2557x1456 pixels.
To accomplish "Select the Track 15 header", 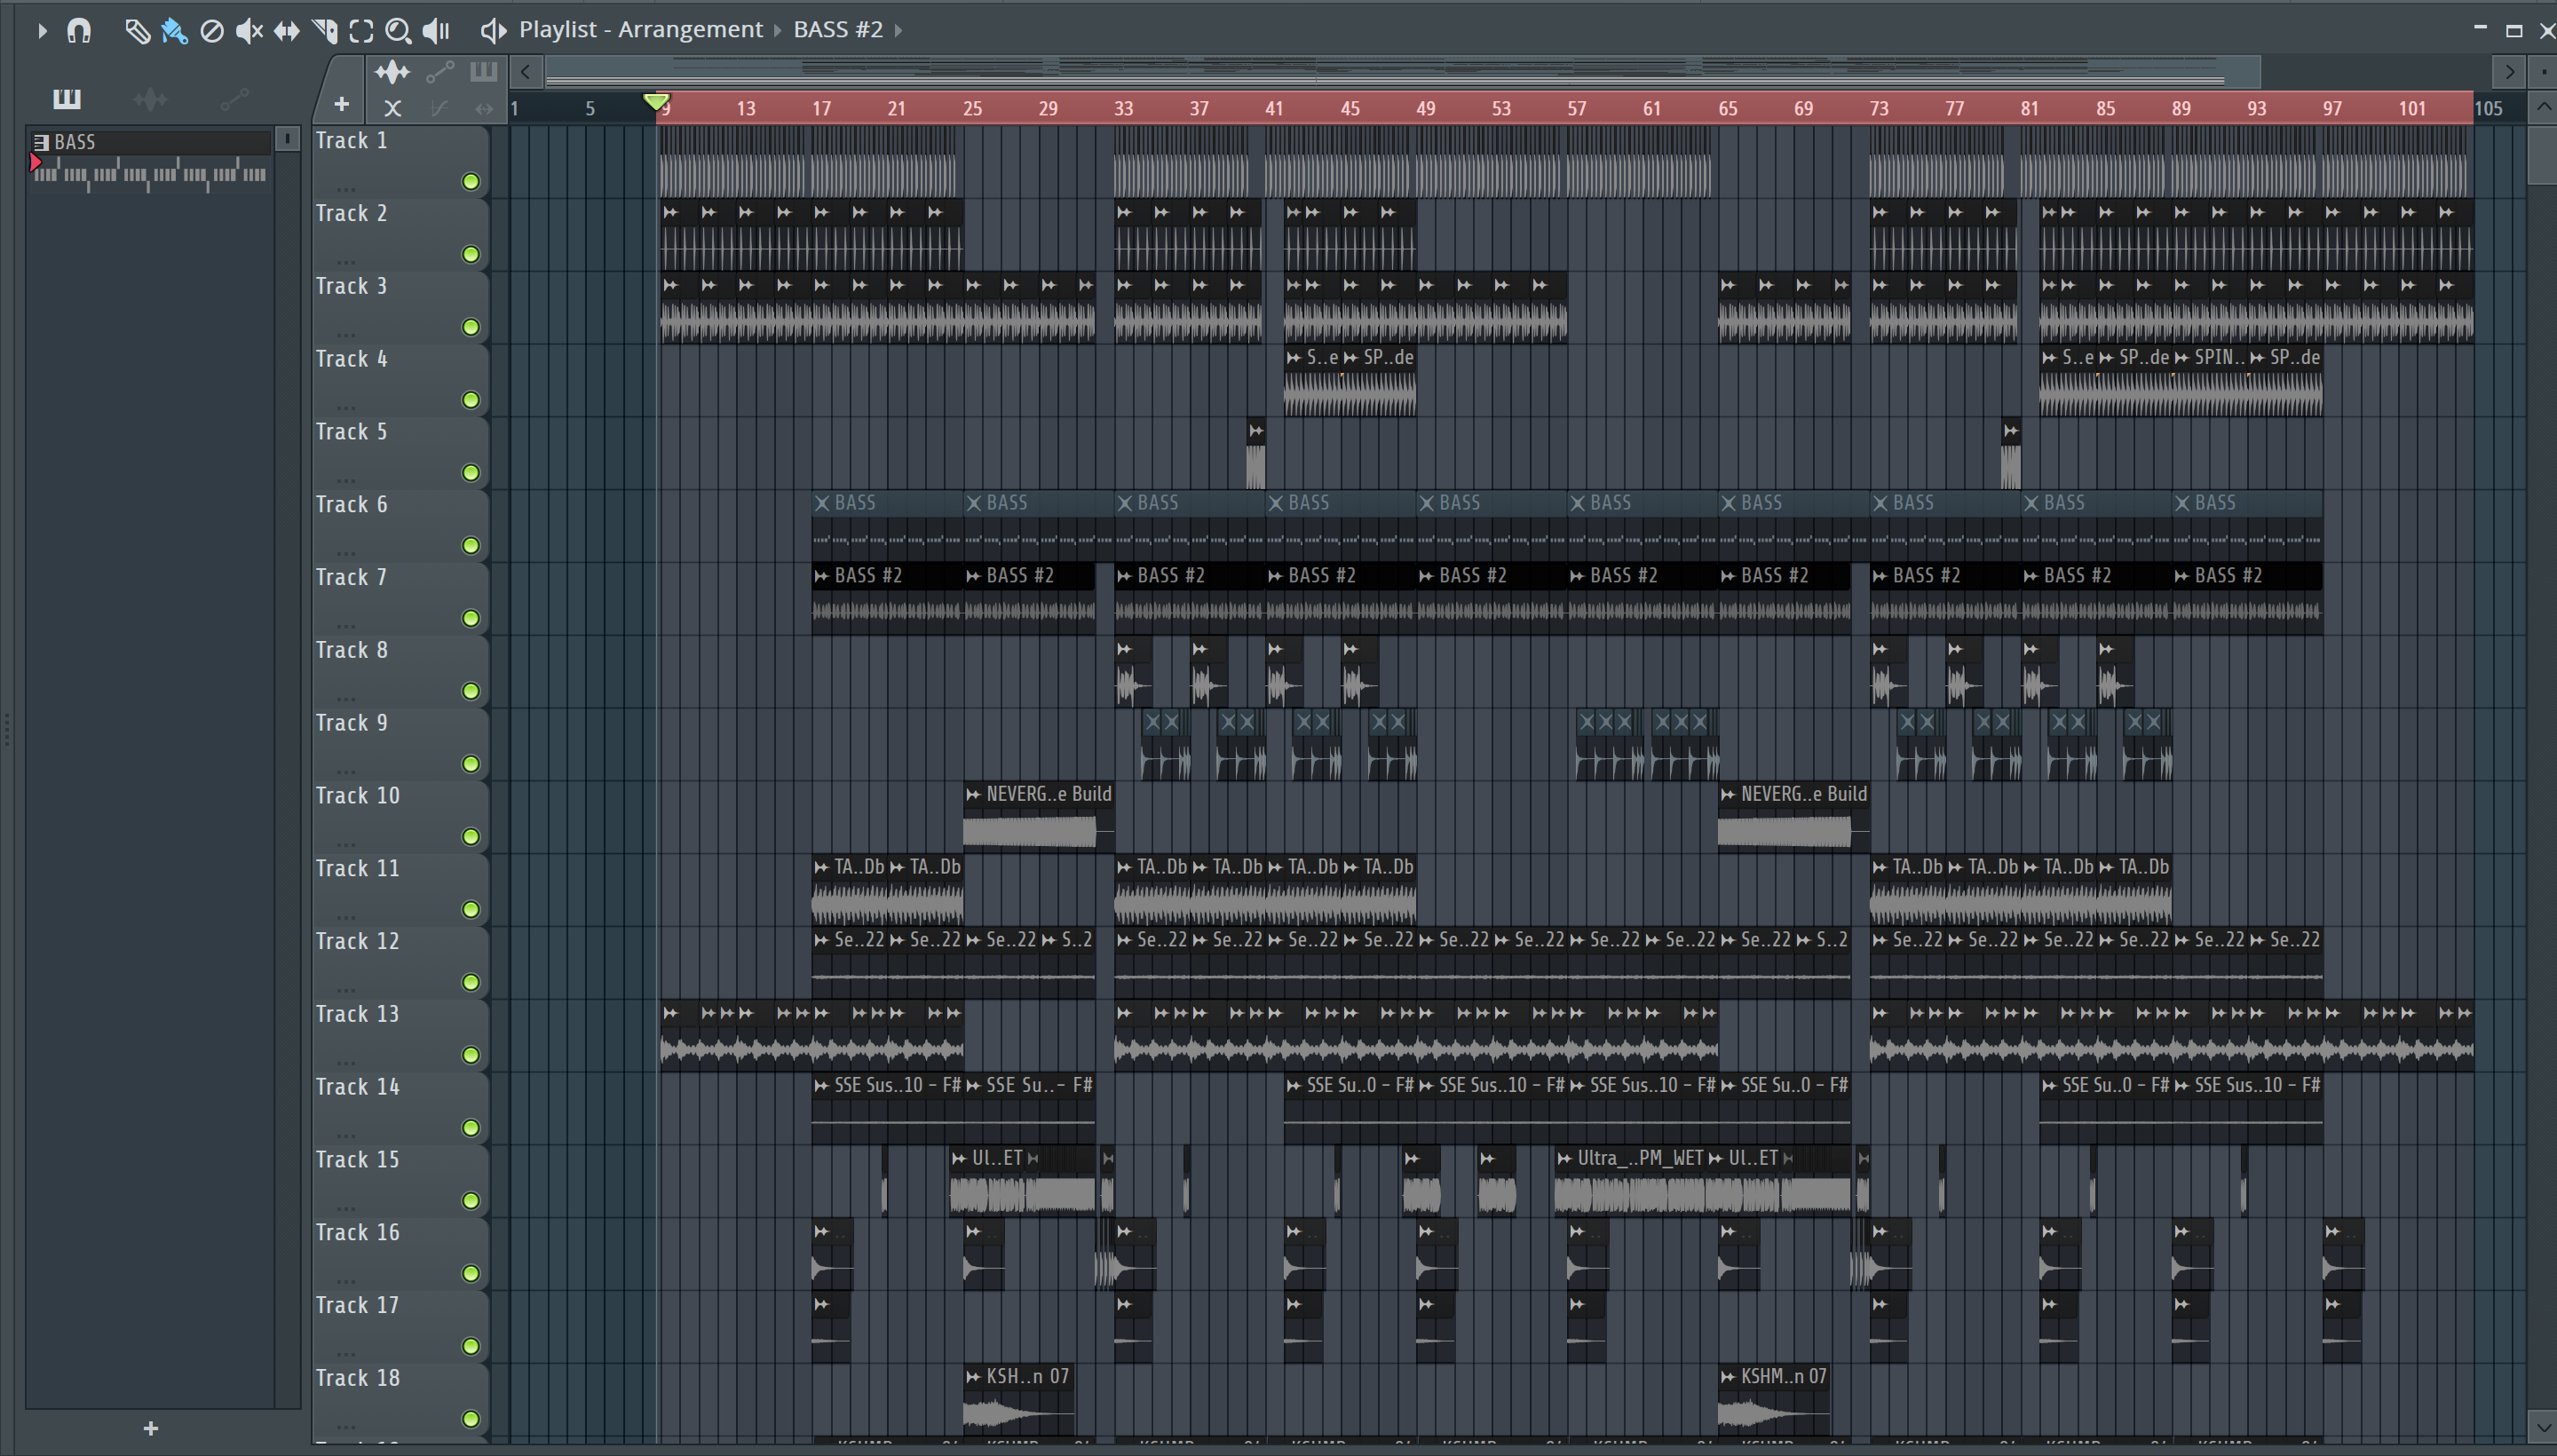I will click(x=400, y=1181).
